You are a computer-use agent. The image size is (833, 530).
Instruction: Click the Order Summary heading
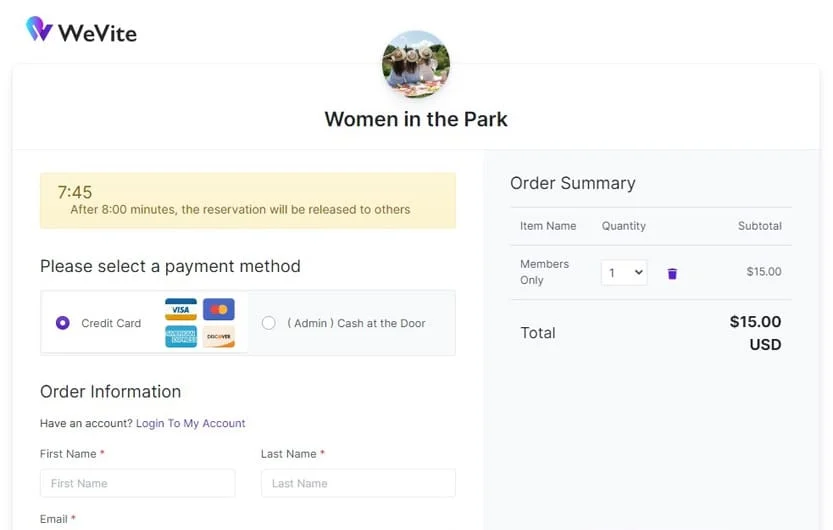coord(573,183)
